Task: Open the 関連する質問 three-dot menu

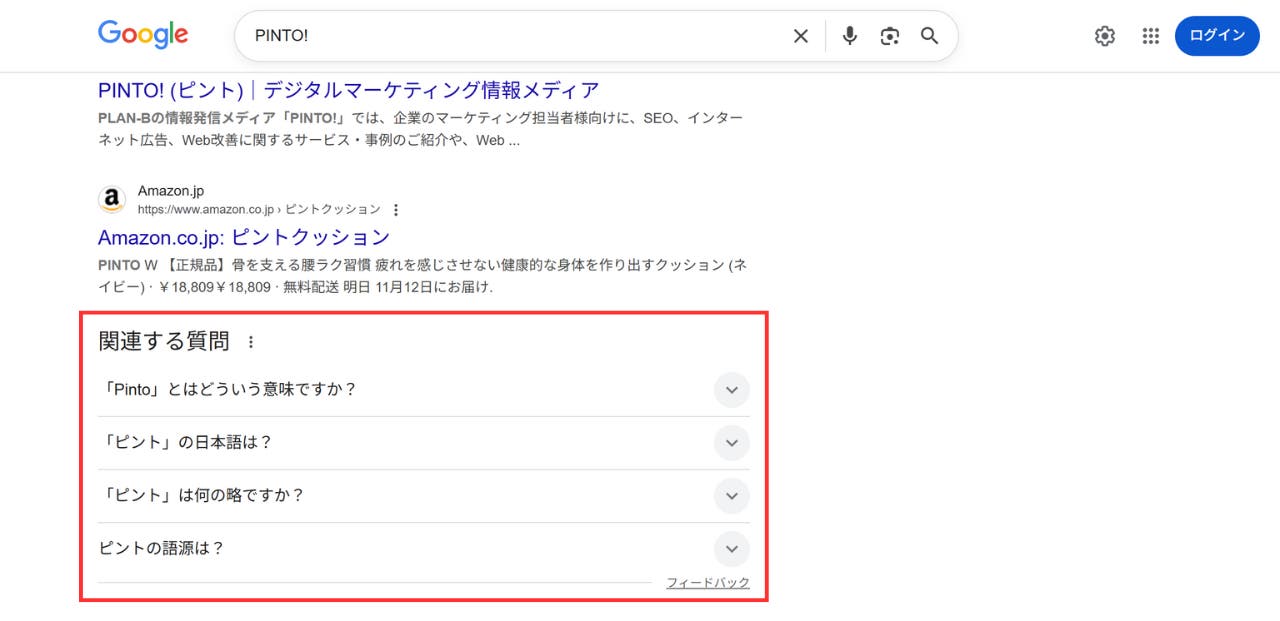Action: coord(250,341)
